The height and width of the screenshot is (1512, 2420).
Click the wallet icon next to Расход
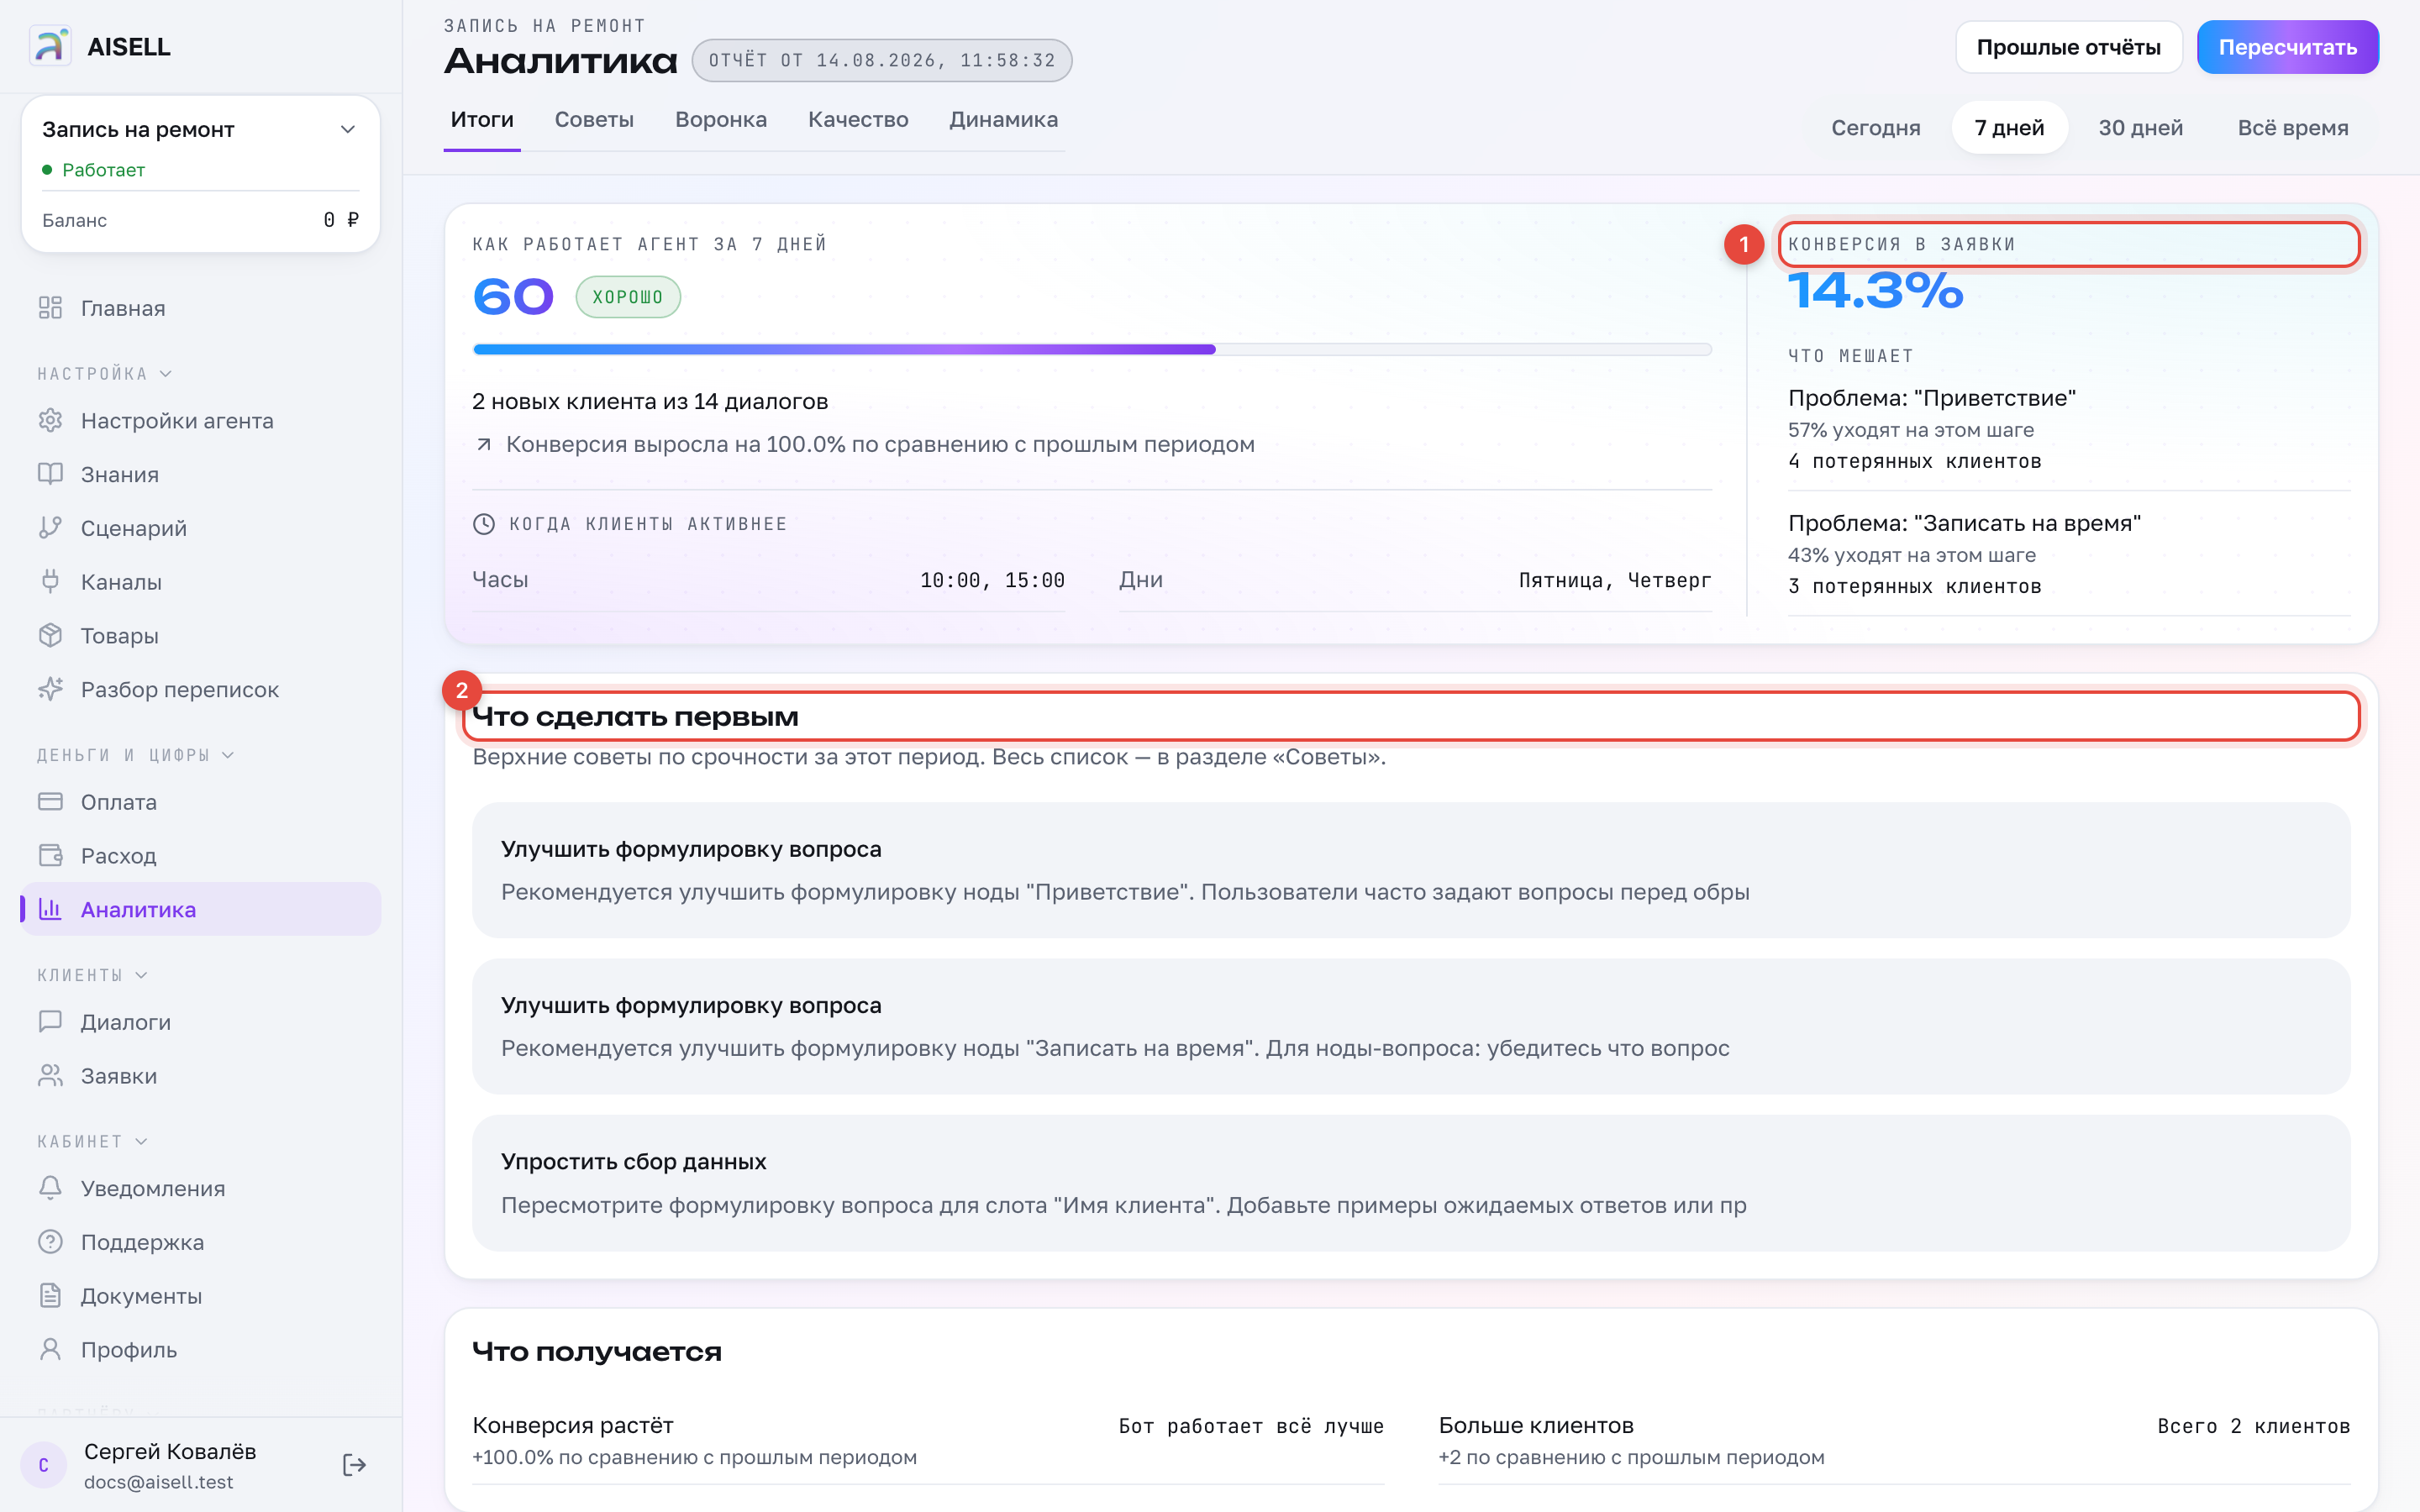[x=50, y=856]
